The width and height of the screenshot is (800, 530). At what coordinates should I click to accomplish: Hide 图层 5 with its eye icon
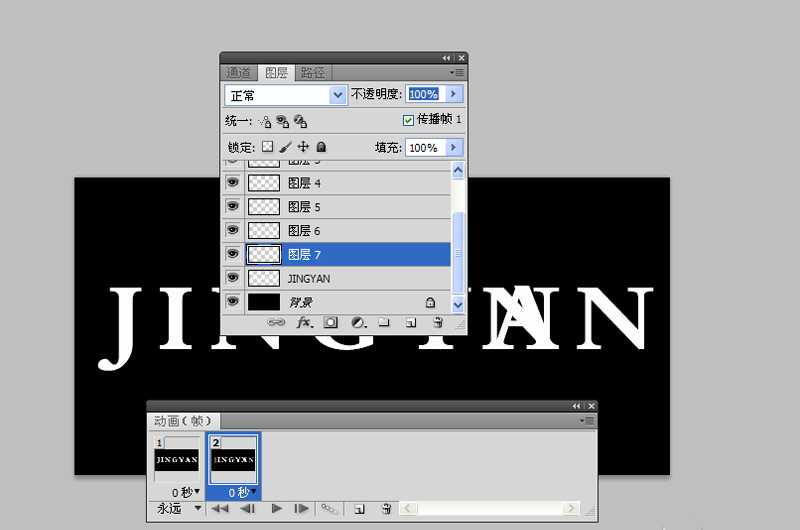point(233,206)
